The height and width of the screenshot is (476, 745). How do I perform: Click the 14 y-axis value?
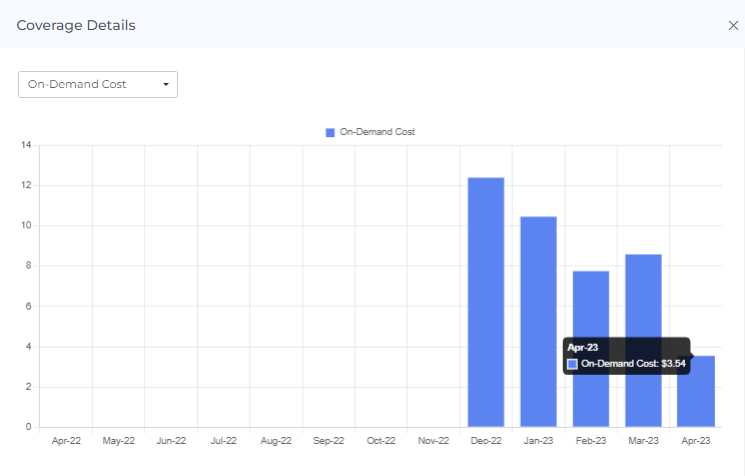26,145
